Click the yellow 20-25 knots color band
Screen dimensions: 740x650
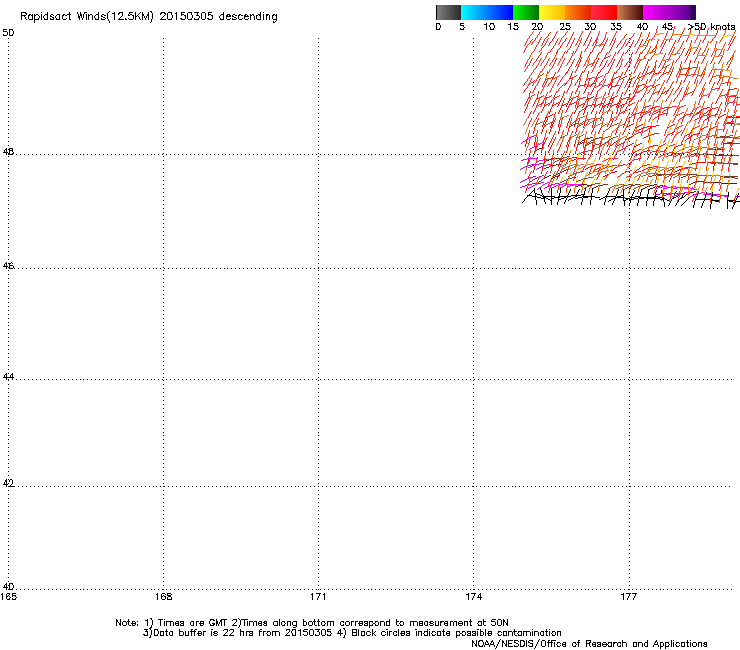[552, 12]
